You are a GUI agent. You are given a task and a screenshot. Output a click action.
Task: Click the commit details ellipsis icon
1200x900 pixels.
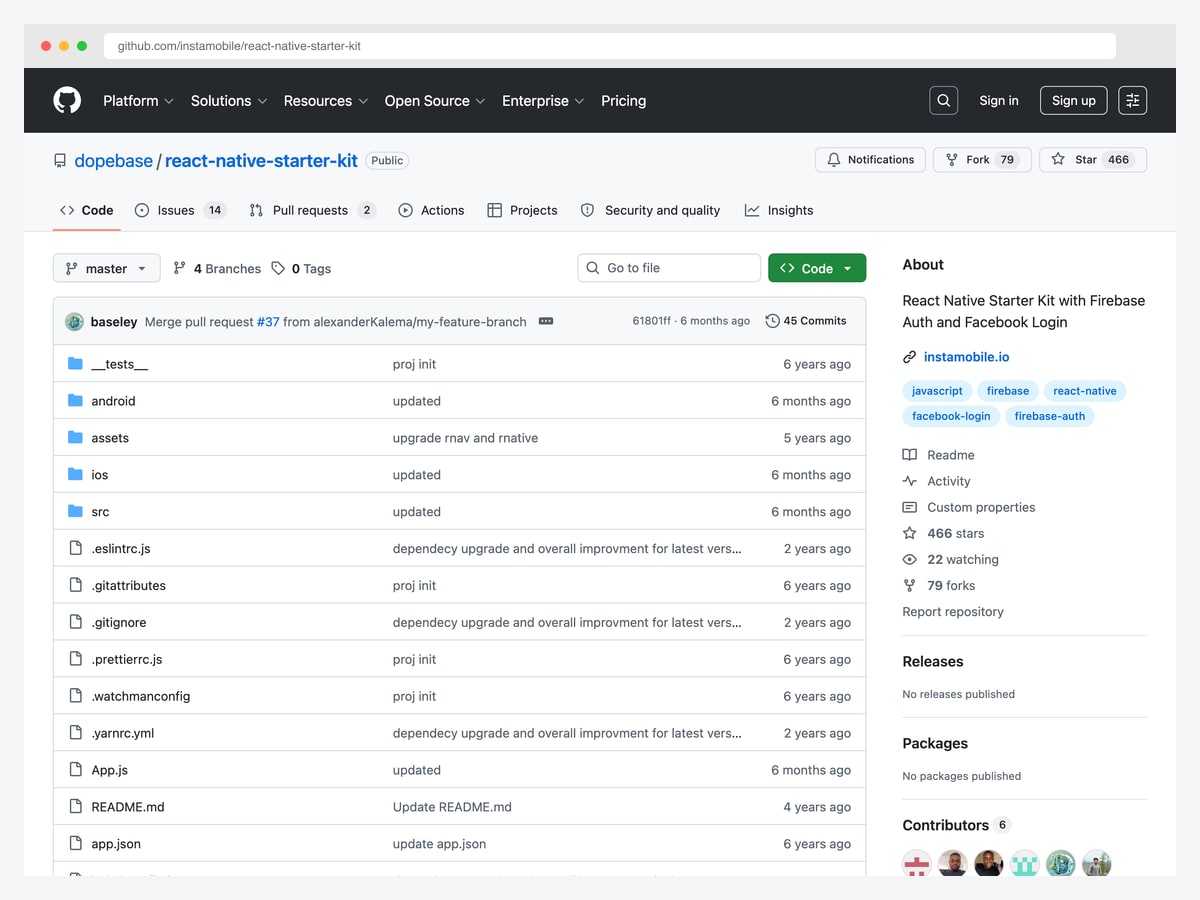click(546, 321)
